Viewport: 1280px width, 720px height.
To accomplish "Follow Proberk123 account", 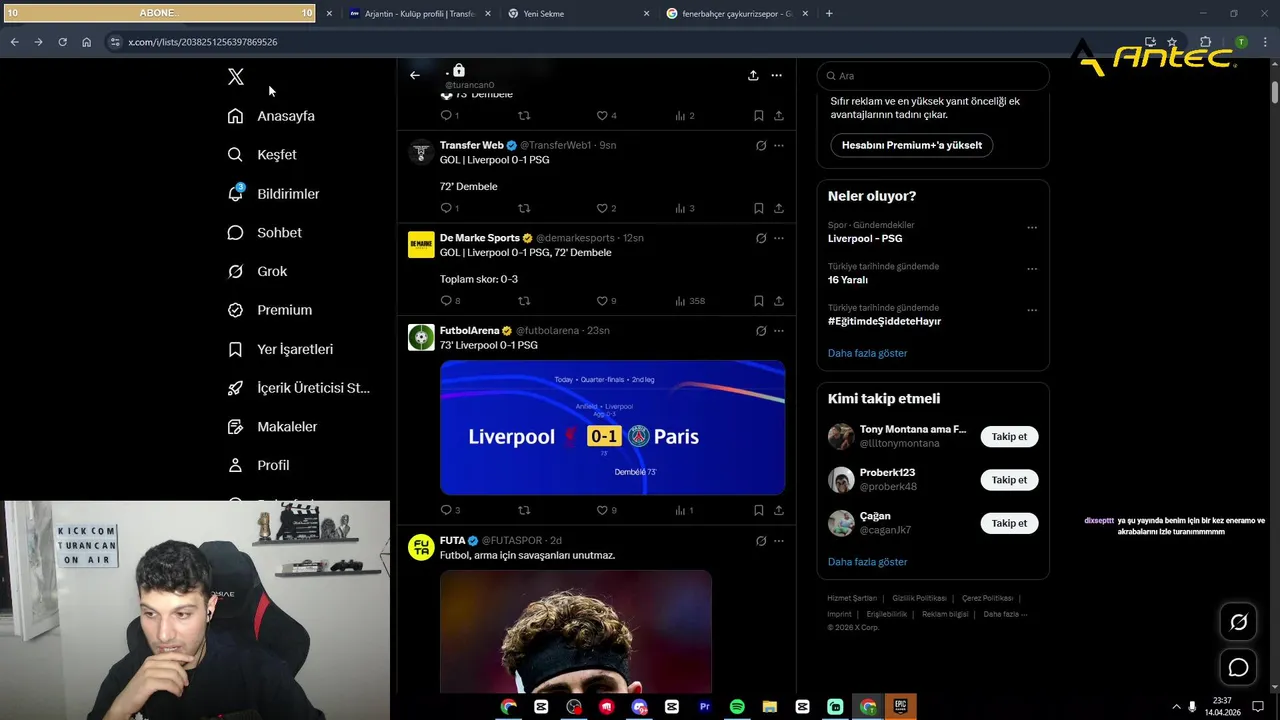I will pyautogui.click(x=1009, y=480).
